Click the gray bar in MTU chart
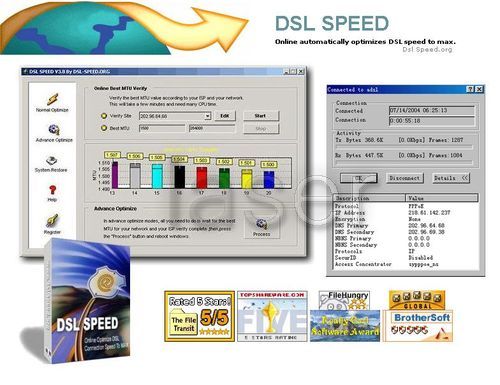This screenshot has width=500, height=385. 135,176
